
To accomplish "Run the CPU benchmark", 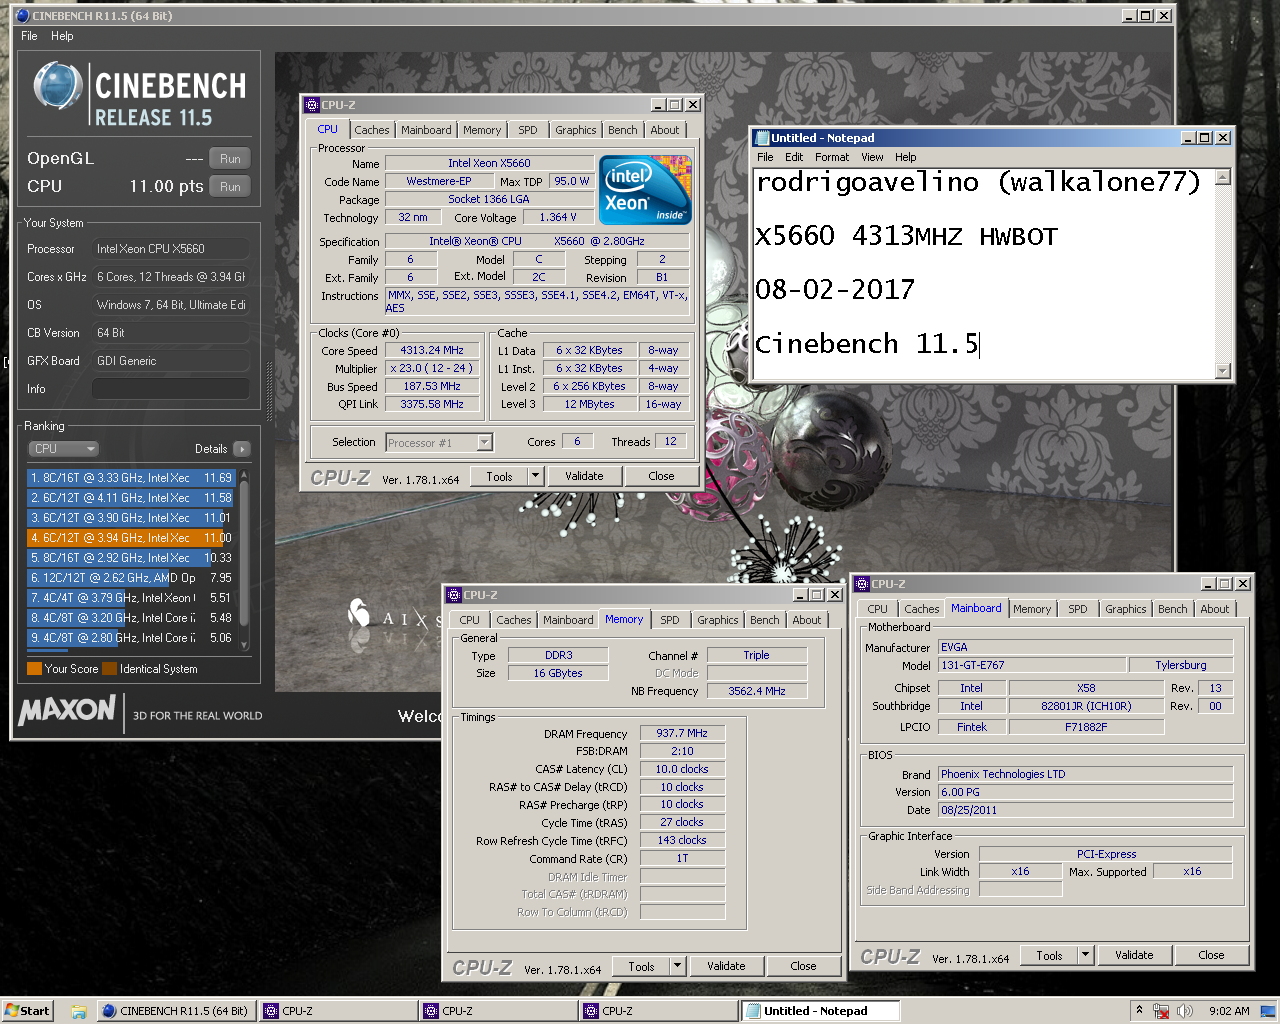I will click(x=230, y=187).
